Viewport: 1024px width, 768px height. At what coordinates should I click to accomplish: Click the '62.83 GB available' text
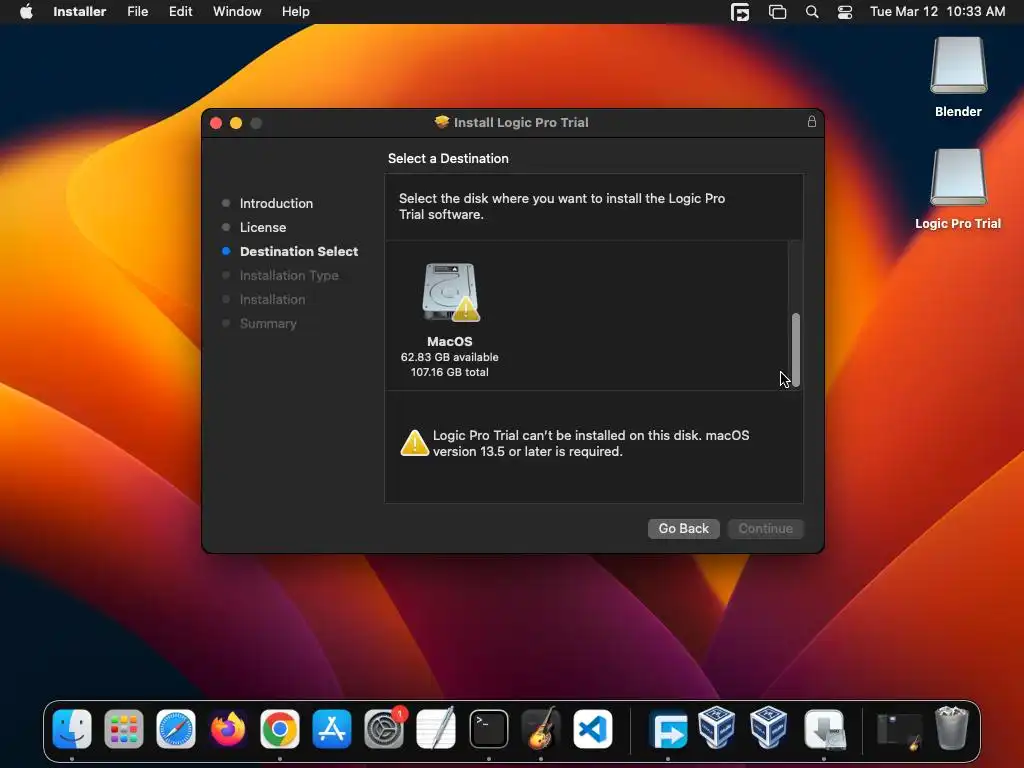449,357
